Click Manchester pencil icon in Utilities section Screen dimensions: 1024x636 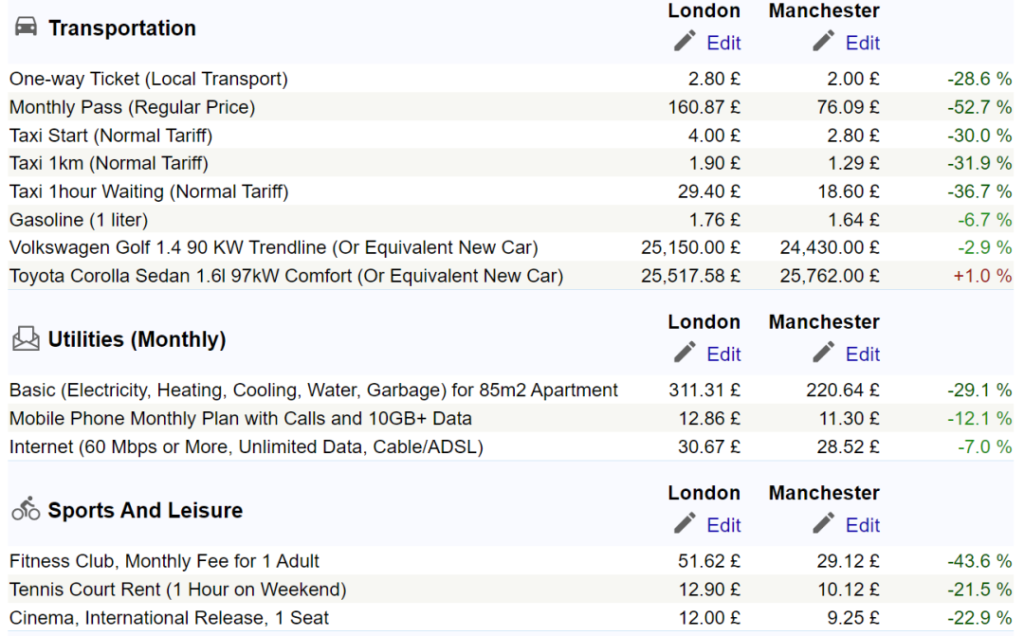pos(824,352)
